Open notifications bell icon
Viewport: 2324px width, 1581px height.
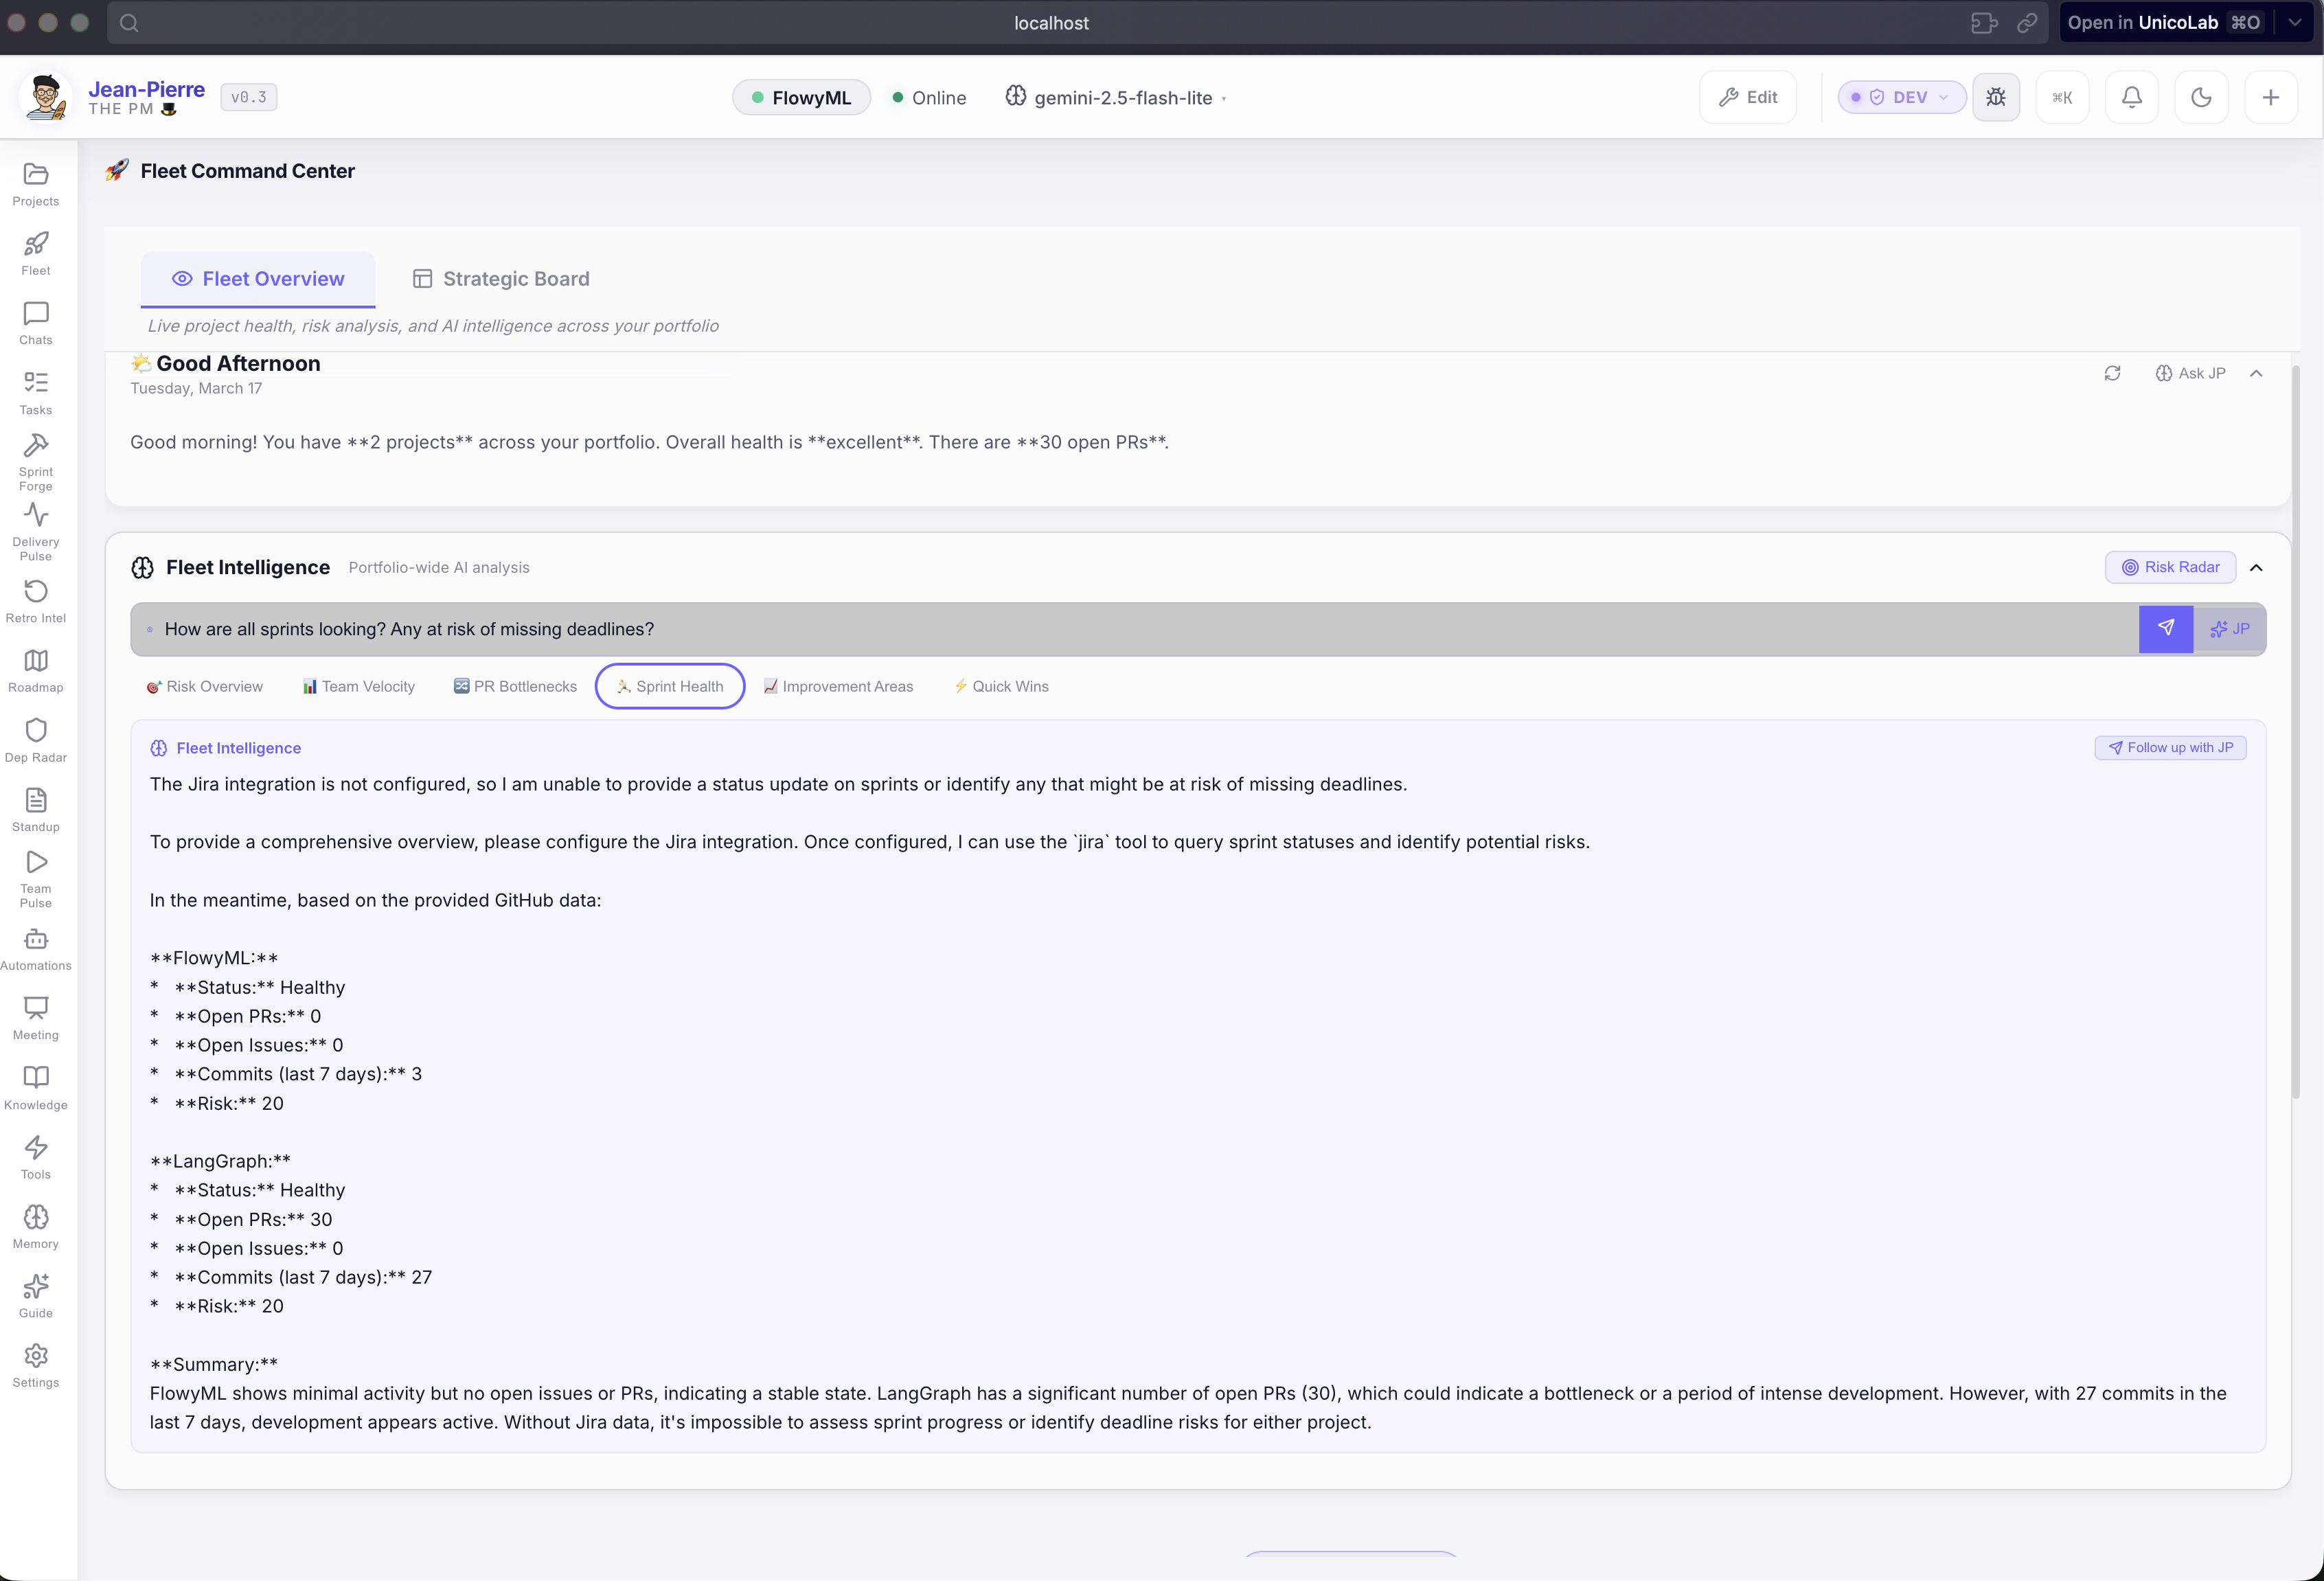pyautogui.click(x=2131, y=97)
